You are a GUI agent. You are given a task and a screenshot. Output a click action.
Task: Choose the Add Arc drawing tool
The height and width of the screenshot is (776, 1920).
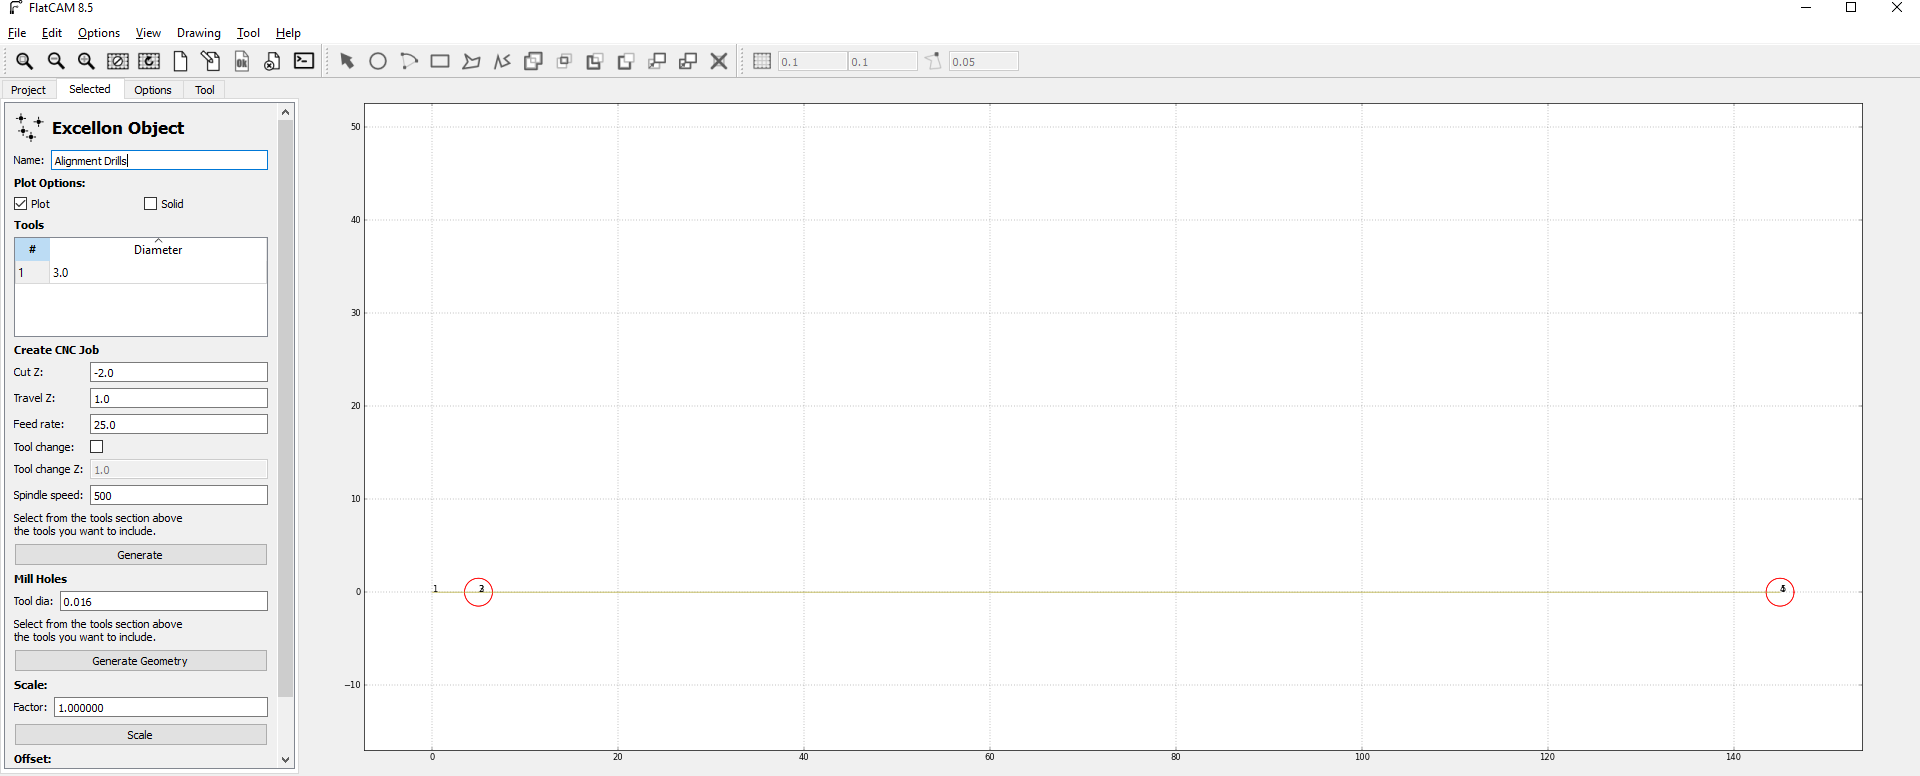(409, 61)
